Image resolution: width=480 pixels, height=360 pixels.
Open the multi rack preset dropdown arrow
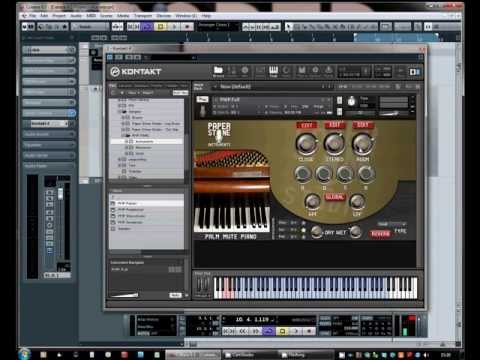coord(215,87)
